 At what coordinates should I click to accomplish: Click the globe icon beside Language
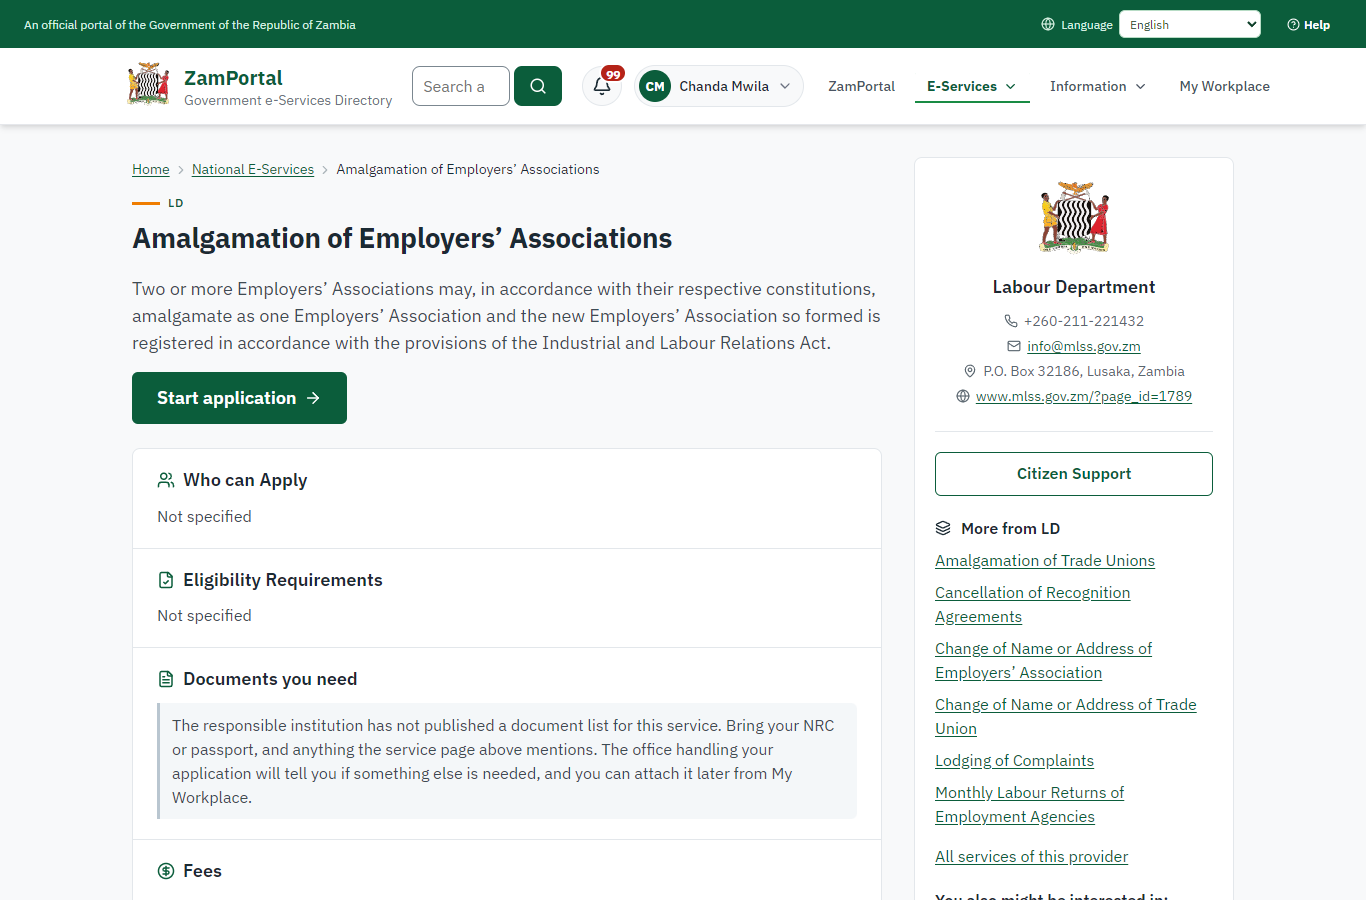1048,24
